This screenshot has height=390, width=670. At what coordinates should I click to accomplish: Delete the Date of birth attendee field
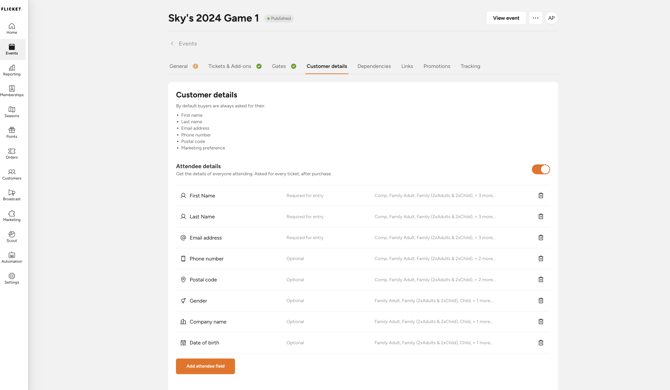click(x=541, y=343)
